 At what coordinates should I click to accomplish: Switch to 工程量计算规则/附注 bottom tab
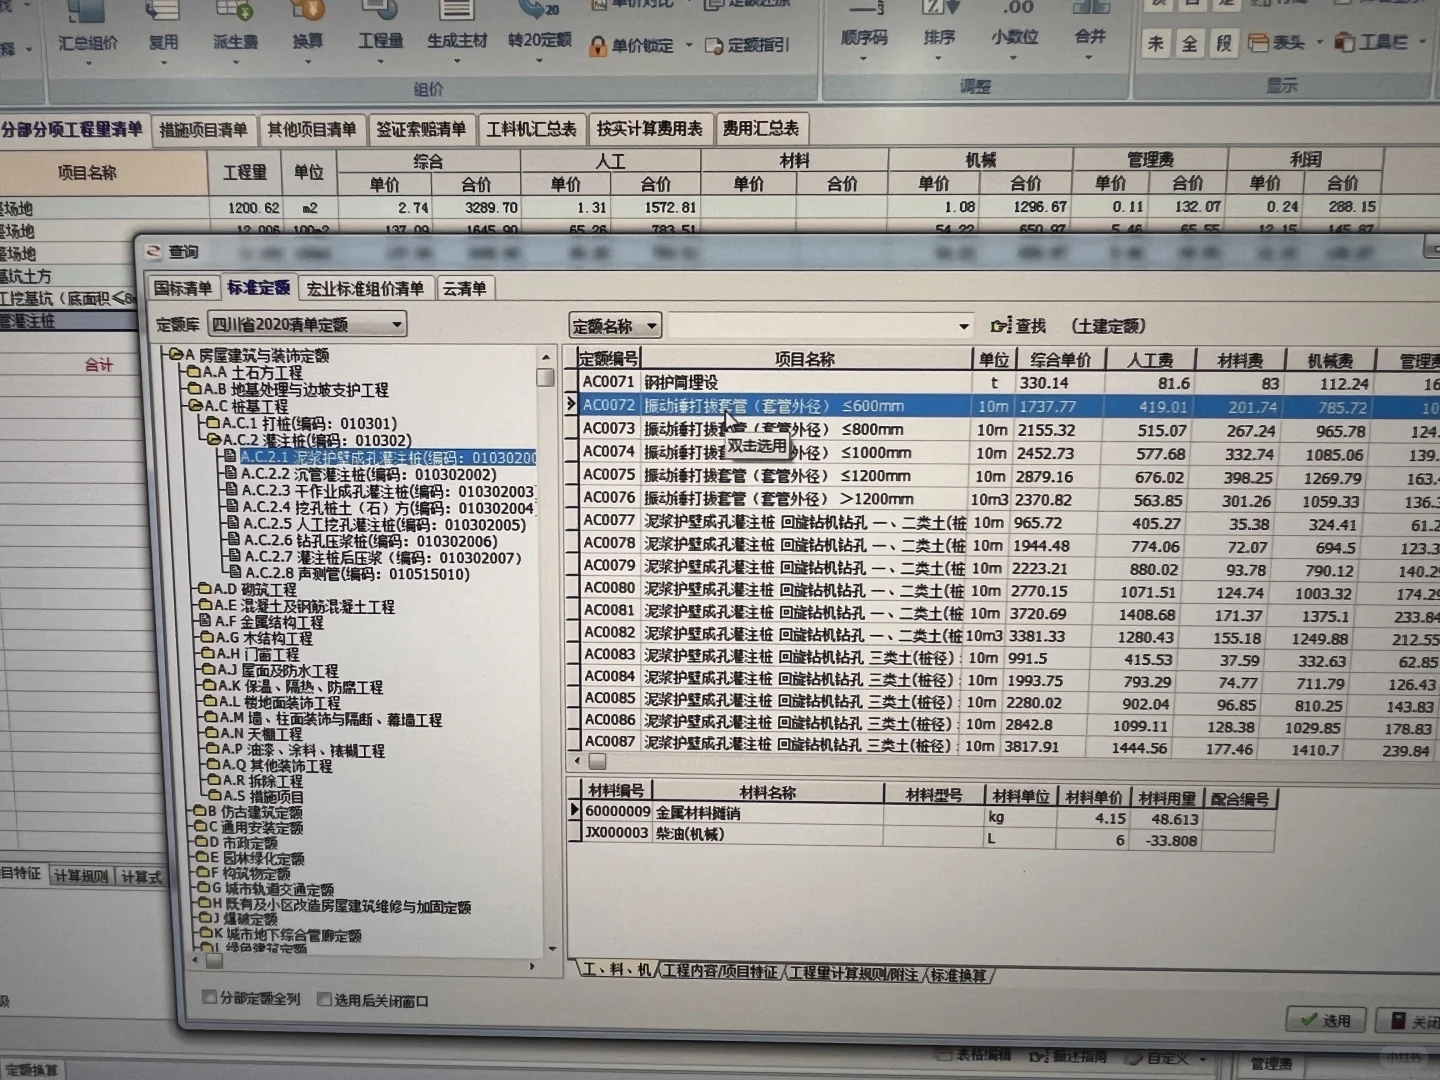[x=853, y=974]
